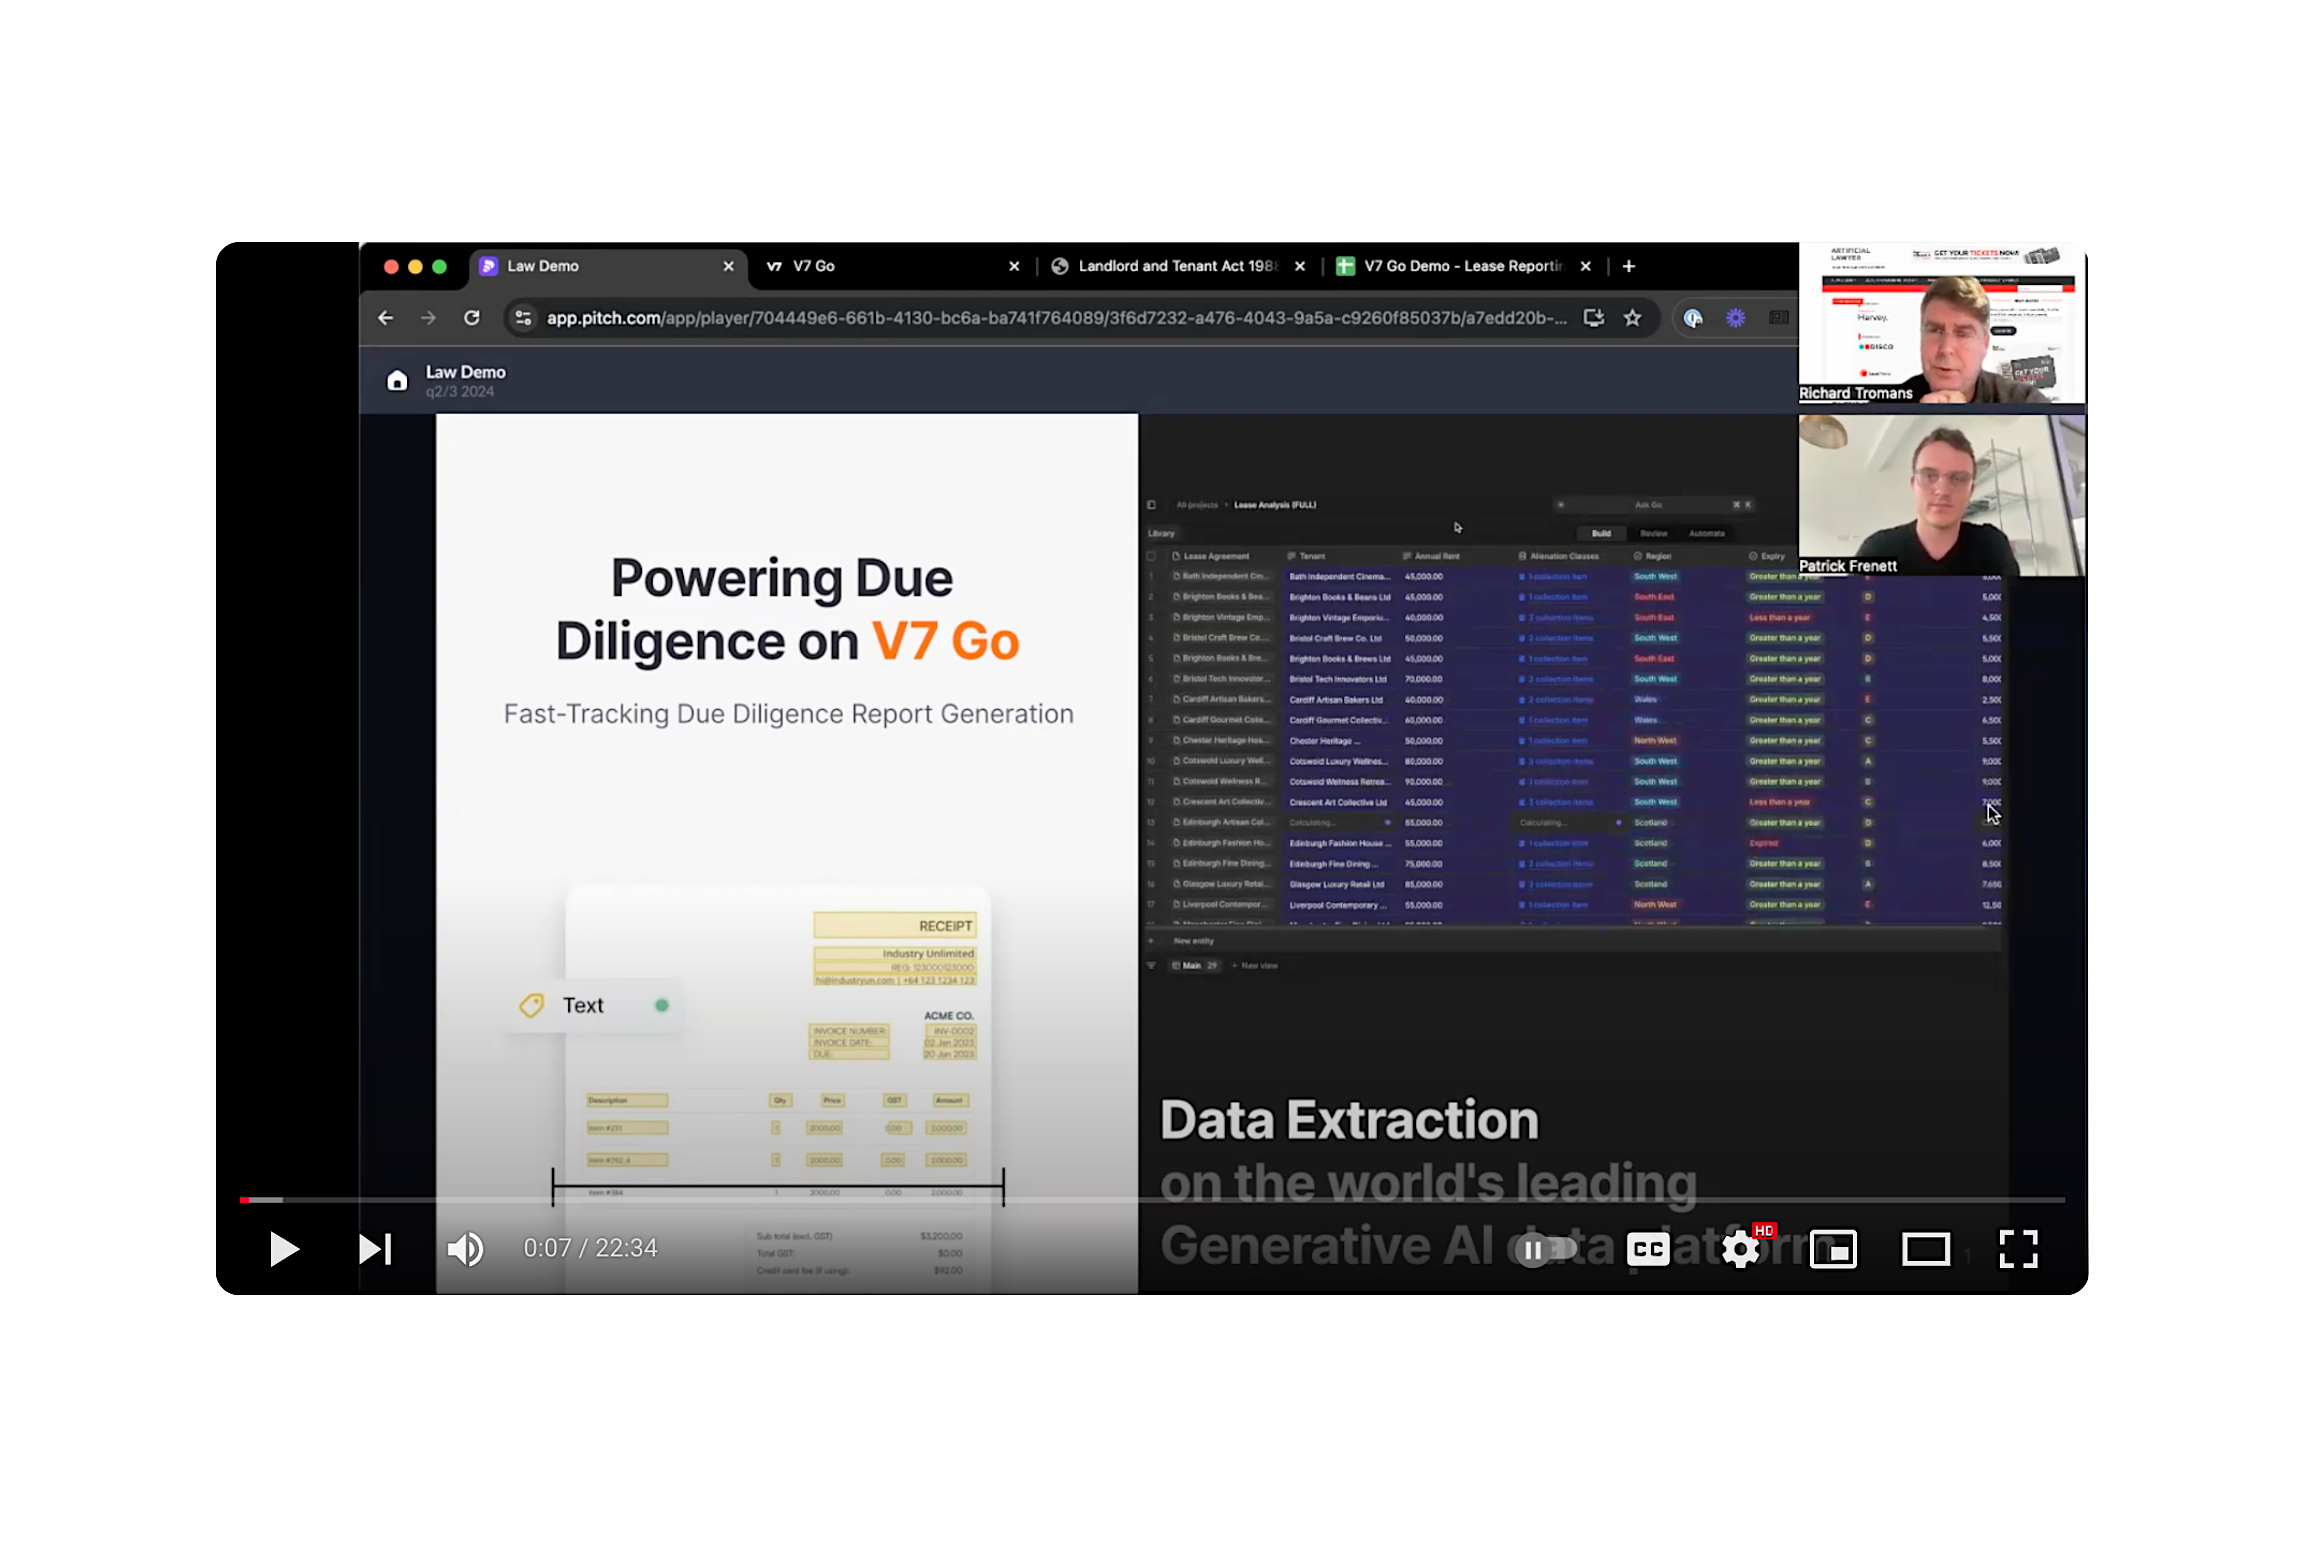Screen dimensions: 2312x1560
Task: Open YouTube playback settings gear
Action: pyautogui.click(x=1741, y=1248)
